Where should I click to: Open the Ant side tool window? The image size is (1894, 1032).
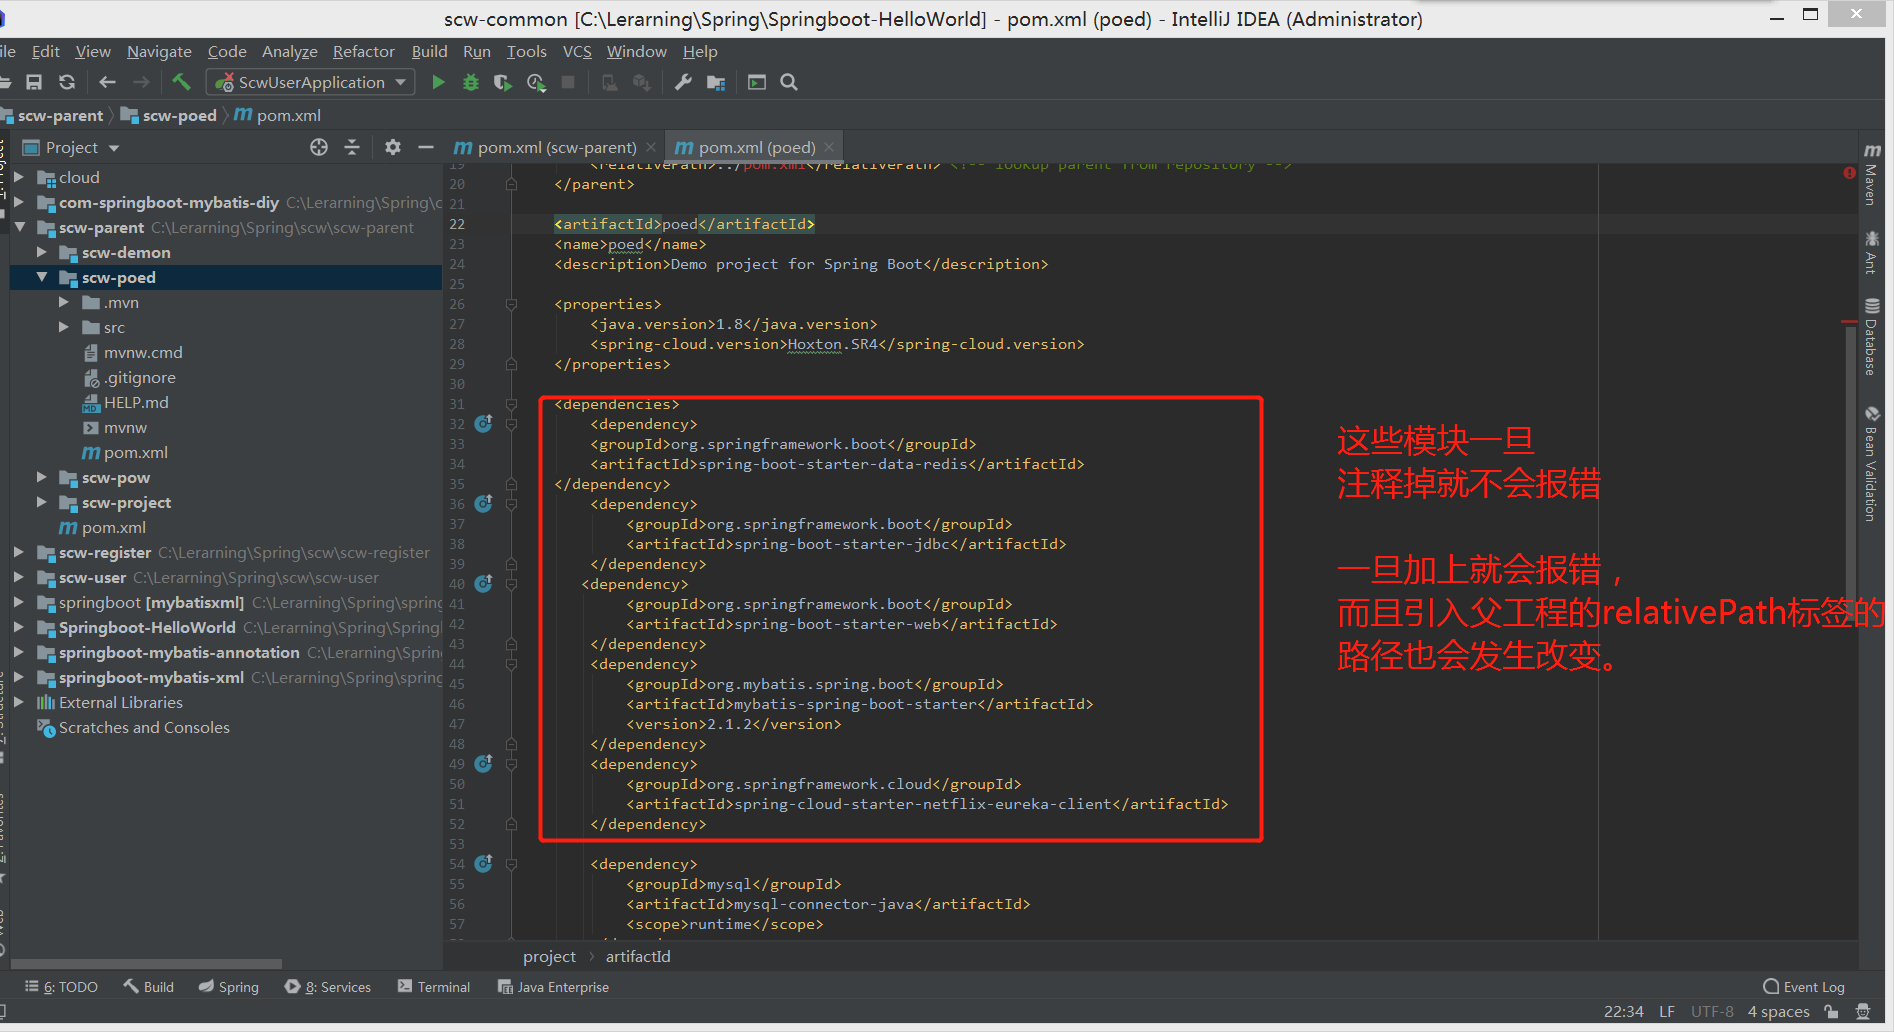[1872, 252]
